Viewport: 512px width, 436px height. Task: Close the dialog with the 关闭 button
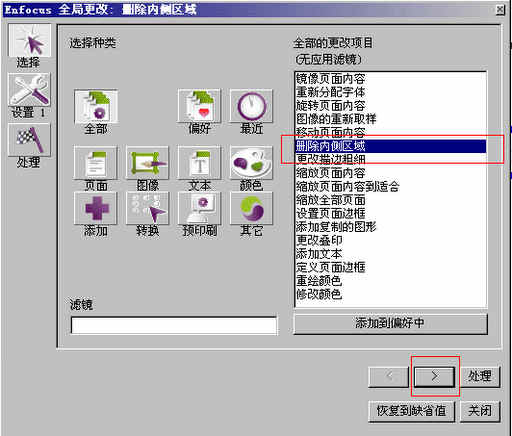coord(480,411)
